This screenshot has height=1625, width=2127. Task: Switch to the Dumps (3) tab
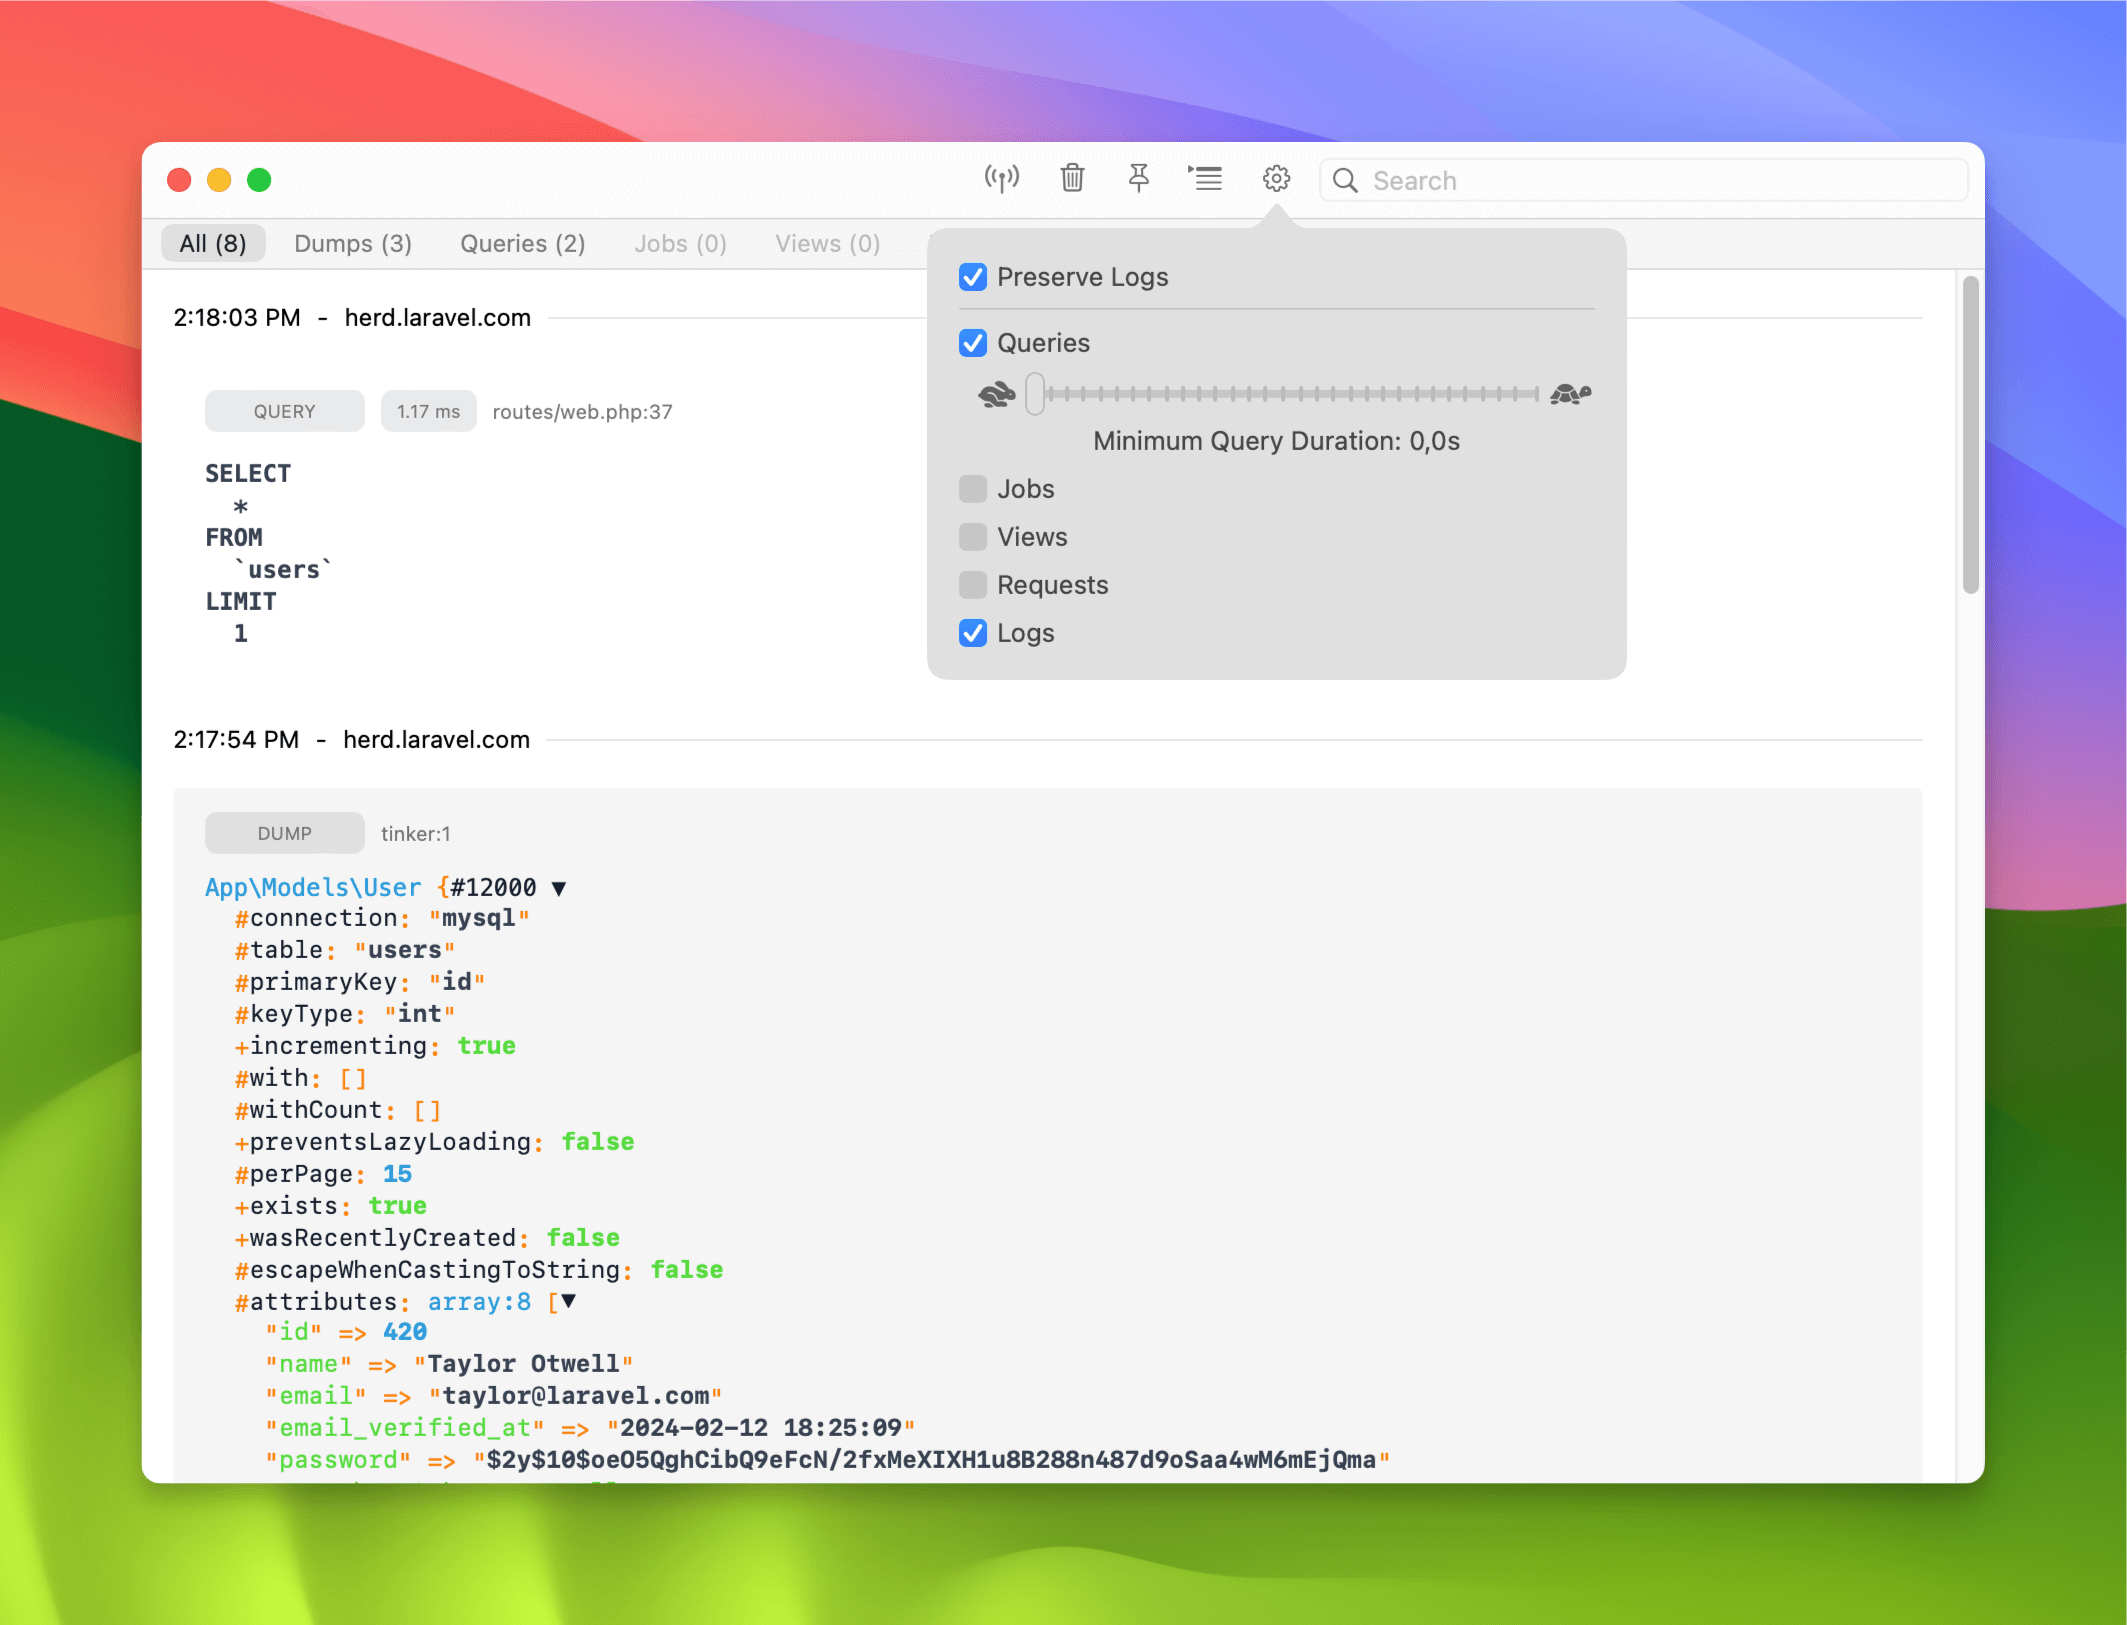click(353, 244)
